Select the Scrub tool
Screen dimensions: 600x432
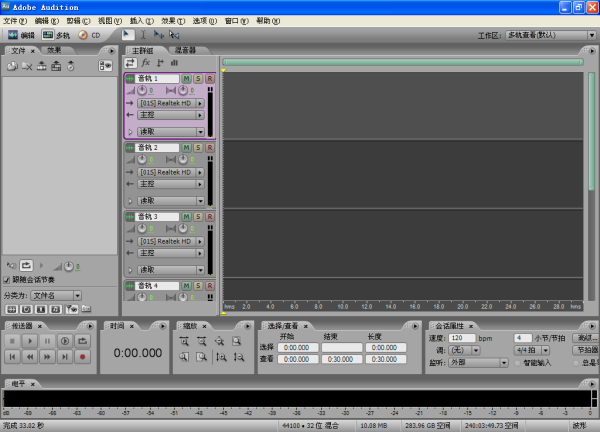pos(174,35)
